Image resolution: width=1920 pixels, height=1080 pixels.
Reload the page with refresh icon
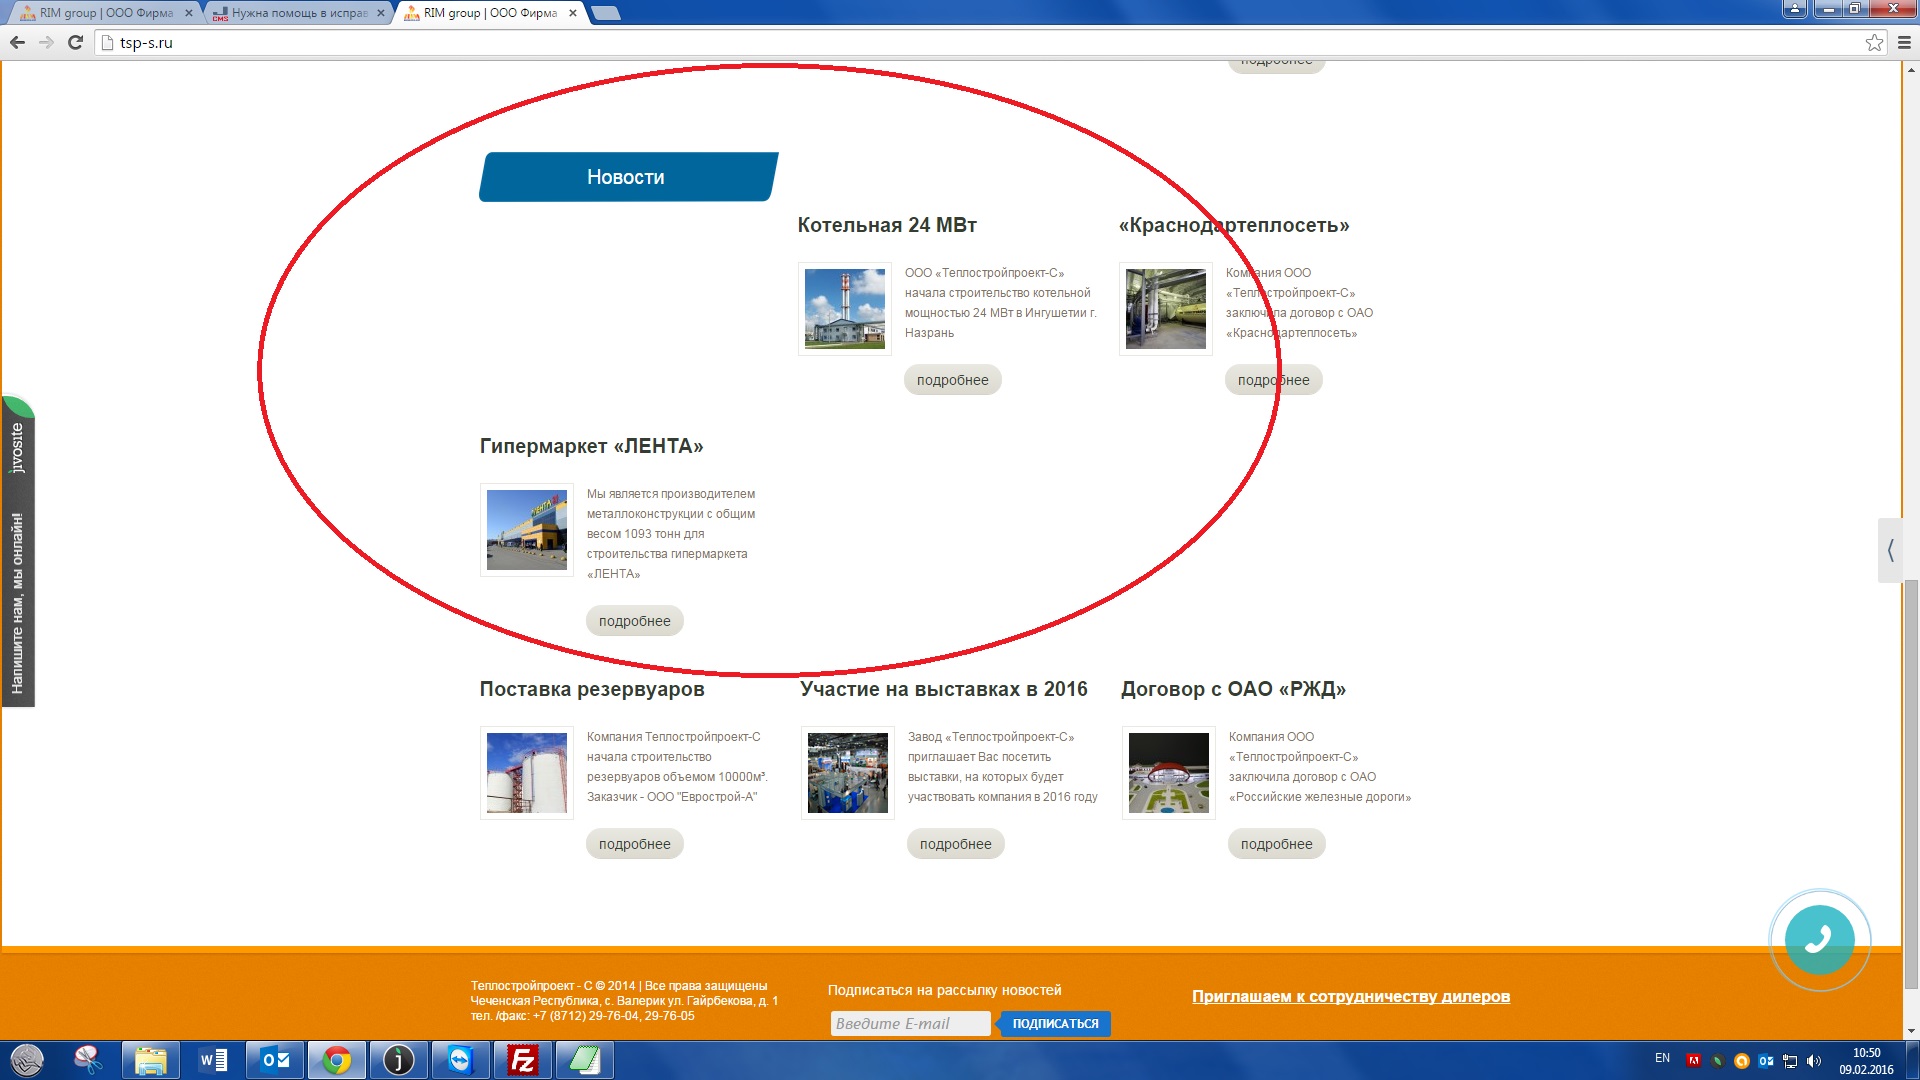click(75, 43)
